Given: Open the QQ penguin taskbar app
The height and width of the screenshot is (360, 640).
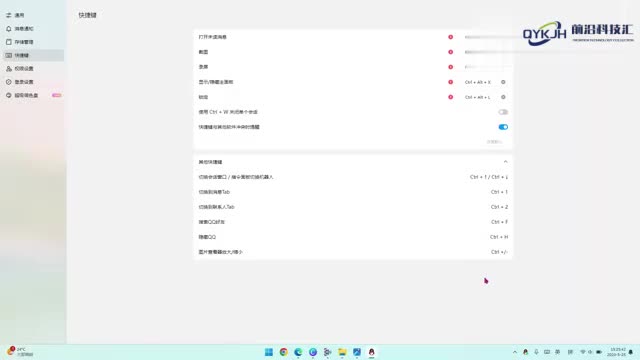Looking at the screenshot, I should click(371, 352).
